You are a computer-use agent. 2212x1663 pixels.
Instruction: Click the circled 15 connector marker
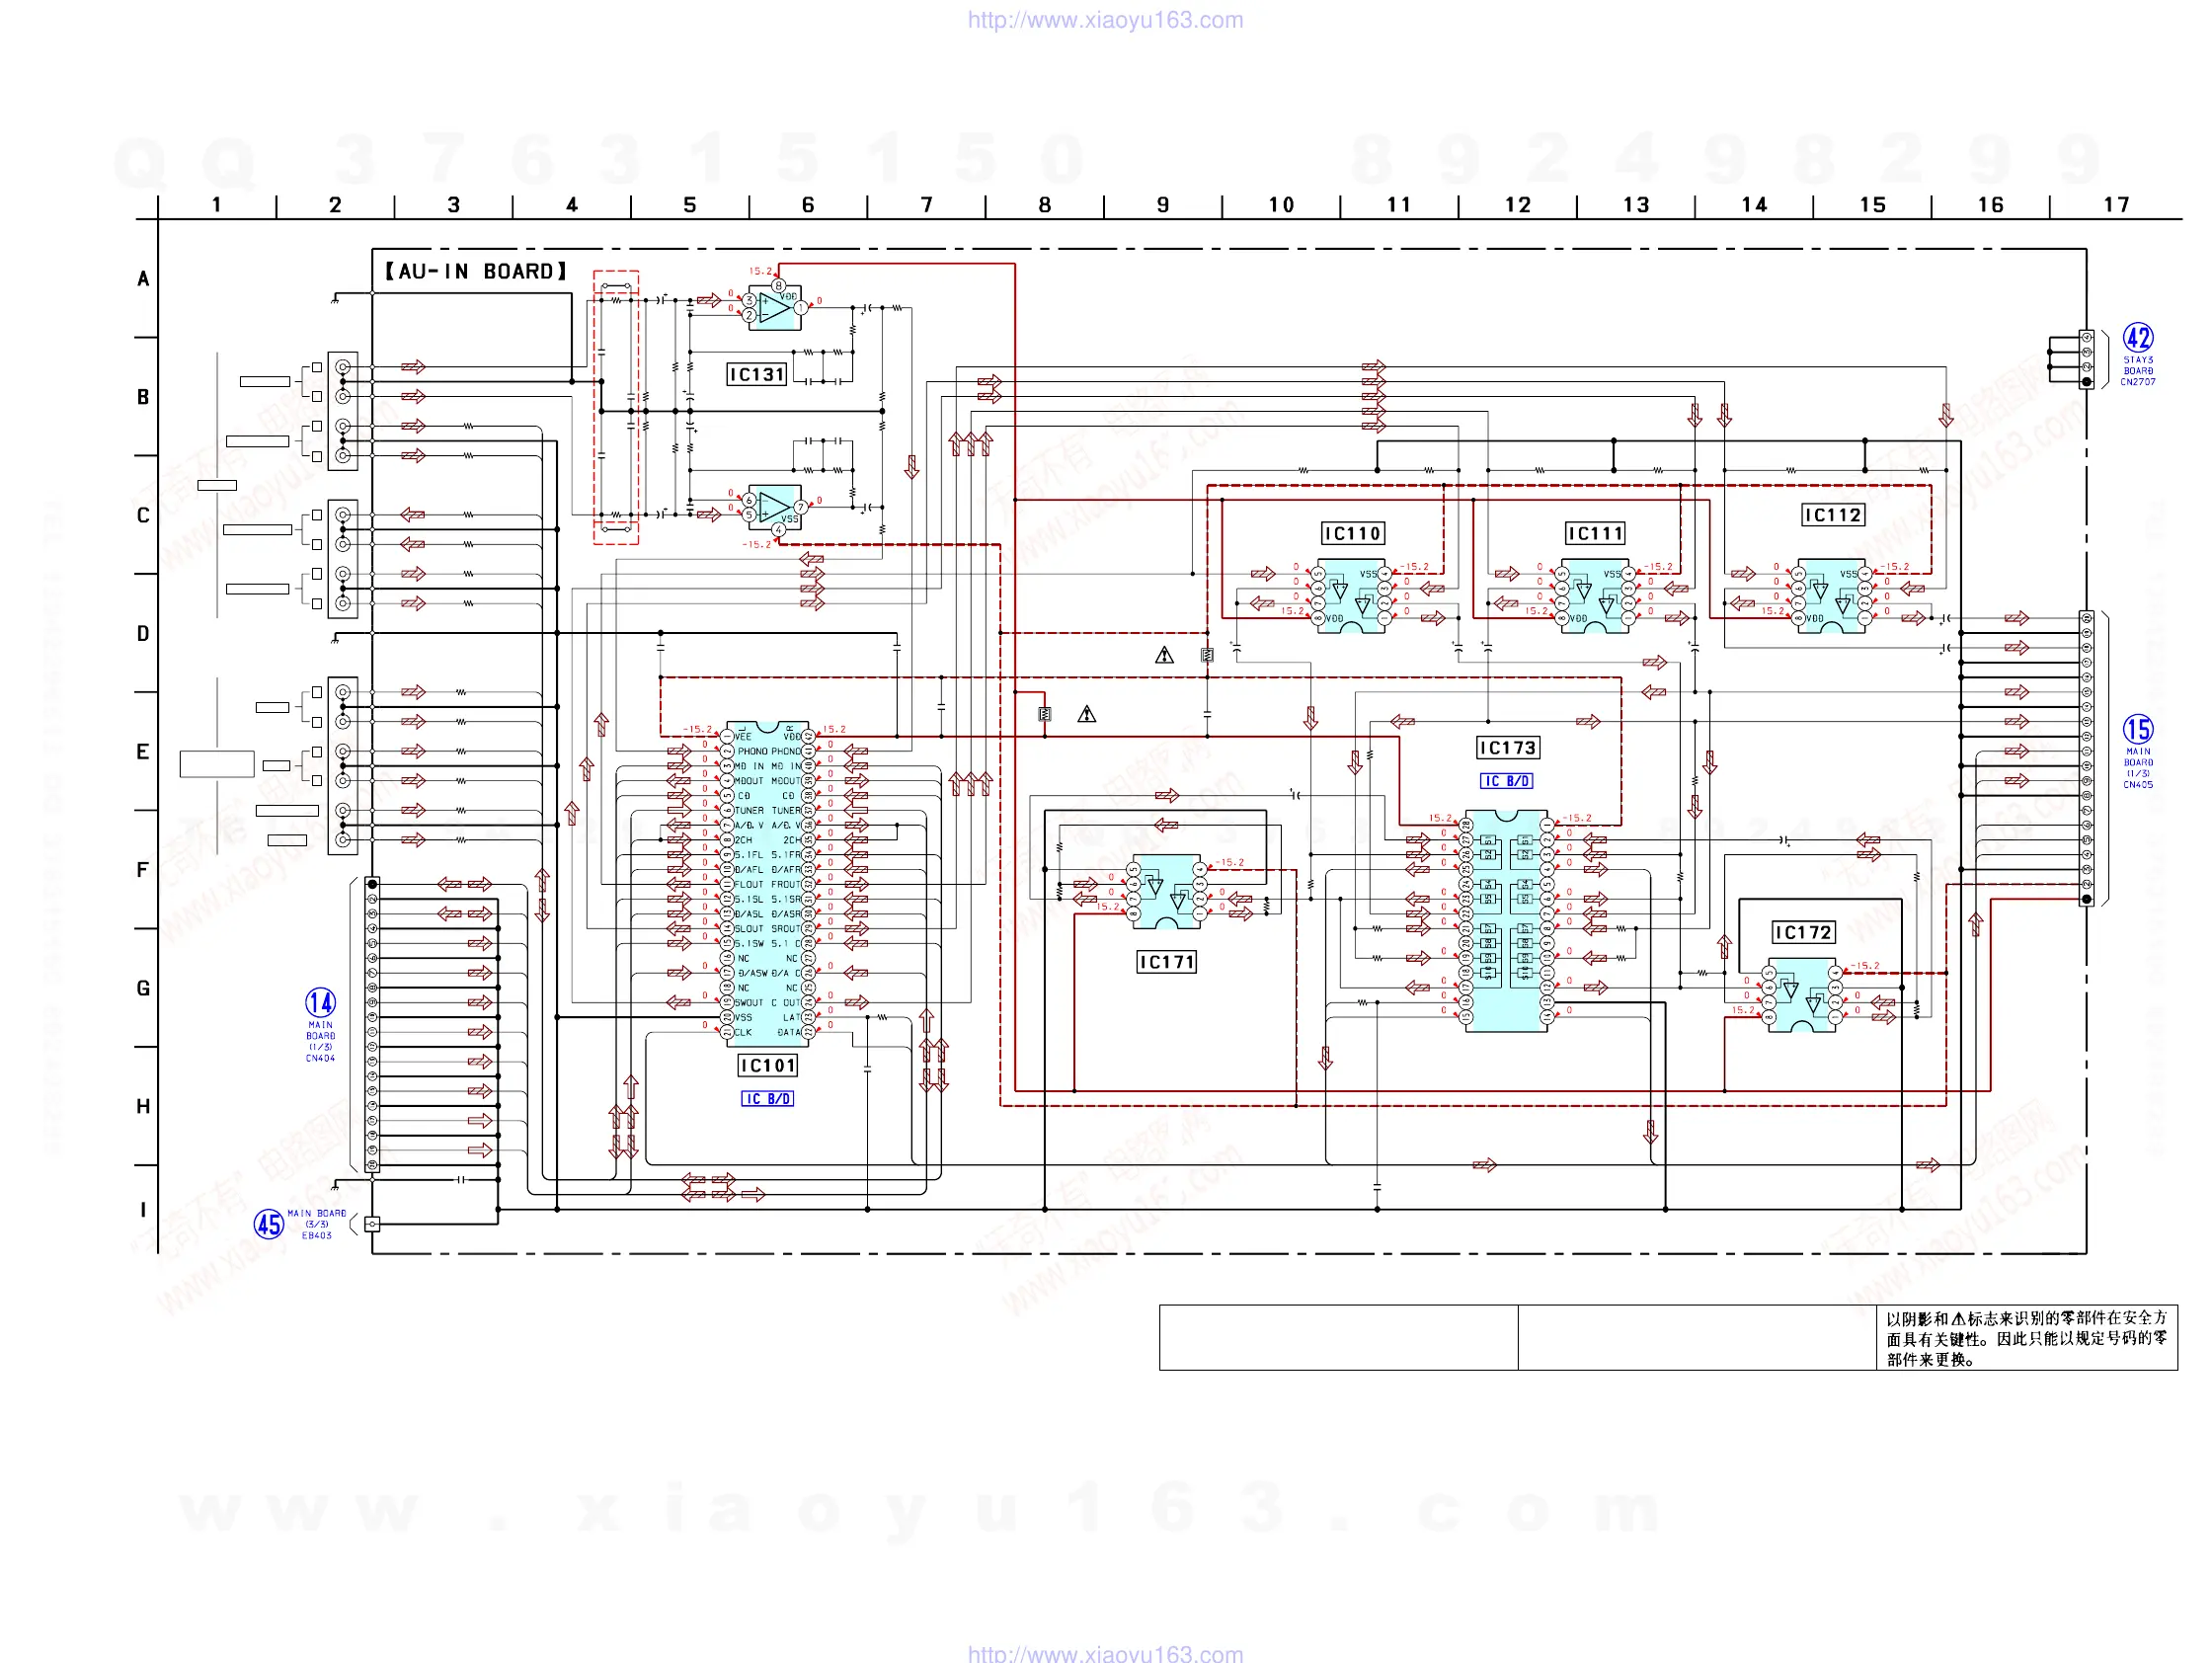[2137, 729]
